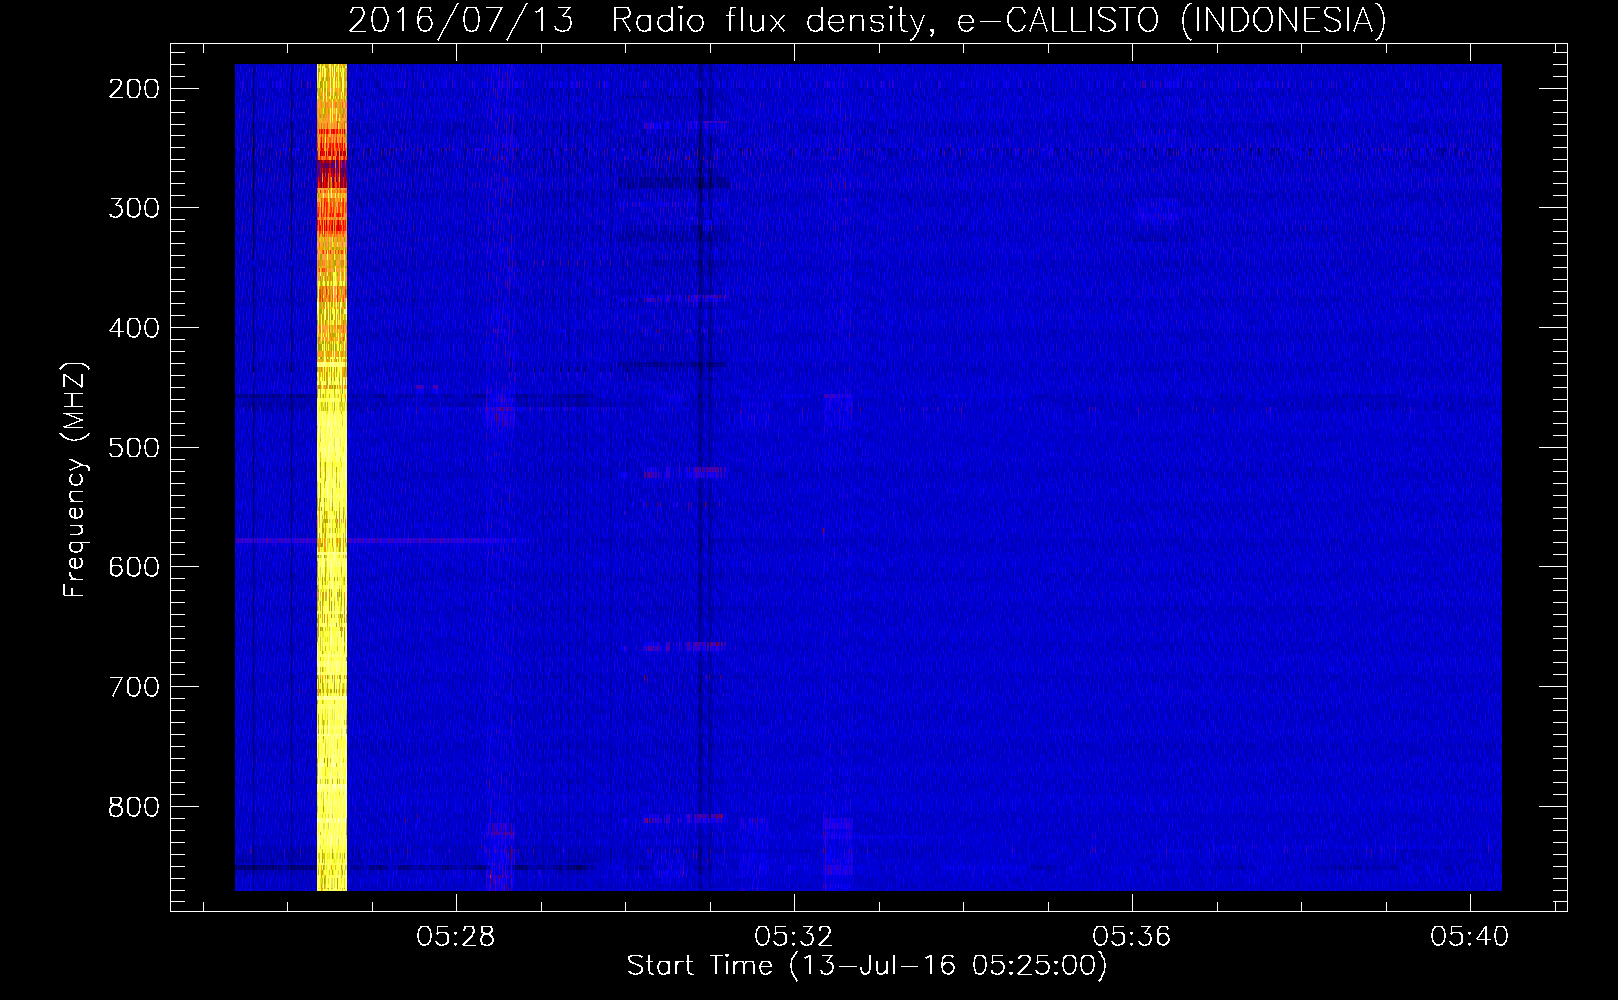Click the 700 frequency tick label
This screenshot has height=1000, width=1618.
pyautogui.click(x=134, y=687)
